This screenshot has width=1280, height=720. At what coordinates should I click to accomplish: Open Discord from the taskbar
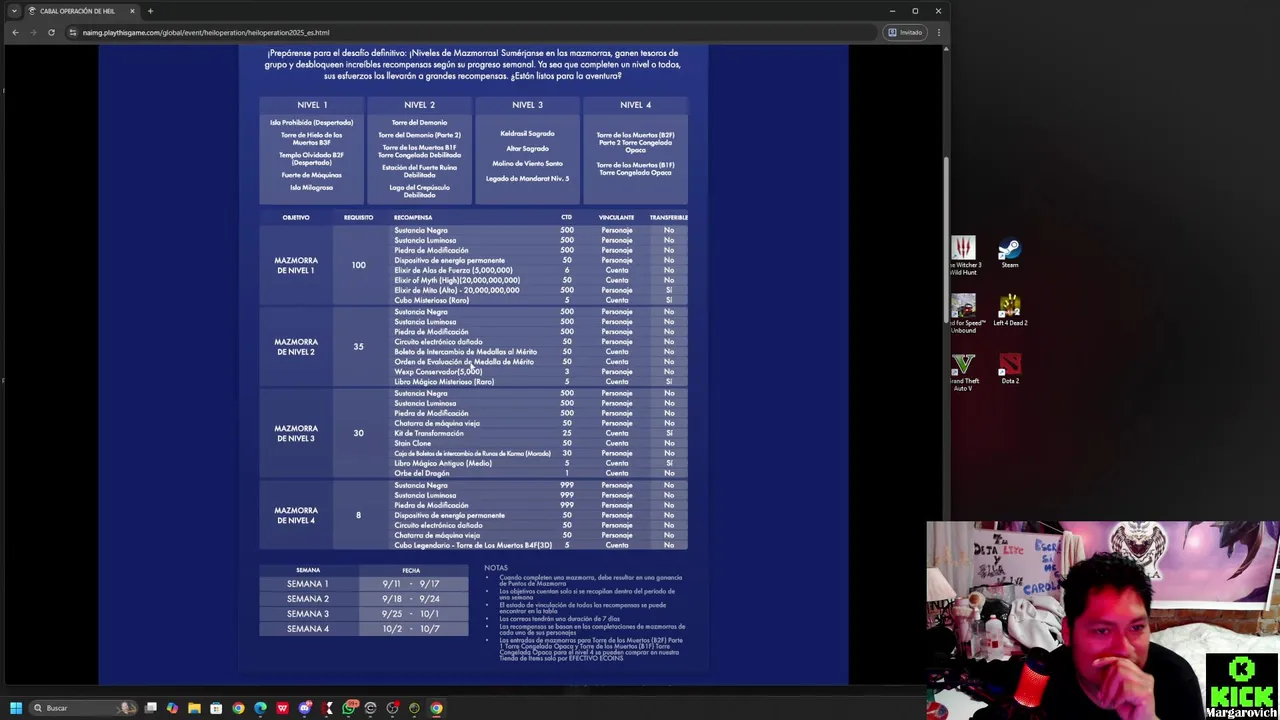tap(305, 708)
